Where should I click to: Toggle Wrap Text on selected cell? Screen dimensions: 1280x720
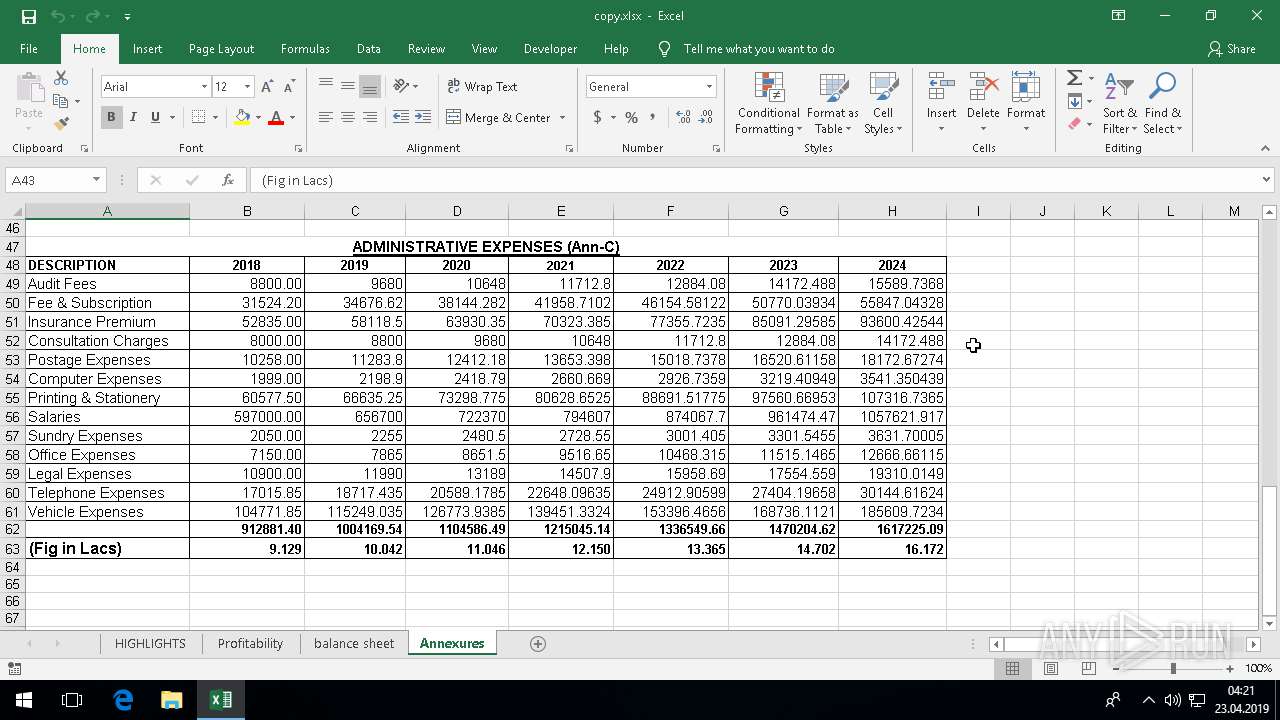point(482,87)
